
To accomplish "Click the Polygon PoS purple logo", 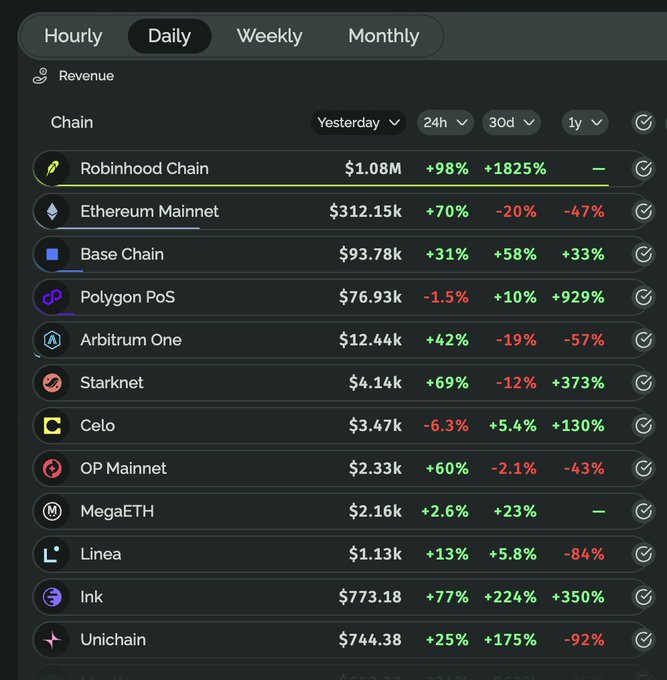I will click(x=52, y=297).
